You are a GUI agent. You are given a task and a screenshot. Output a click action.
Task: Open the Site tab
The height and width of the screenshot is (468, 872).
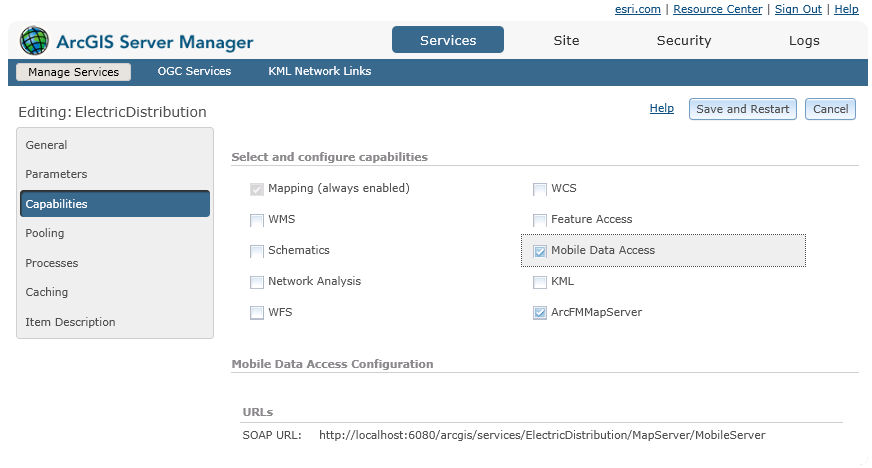(x=566, y=41)
